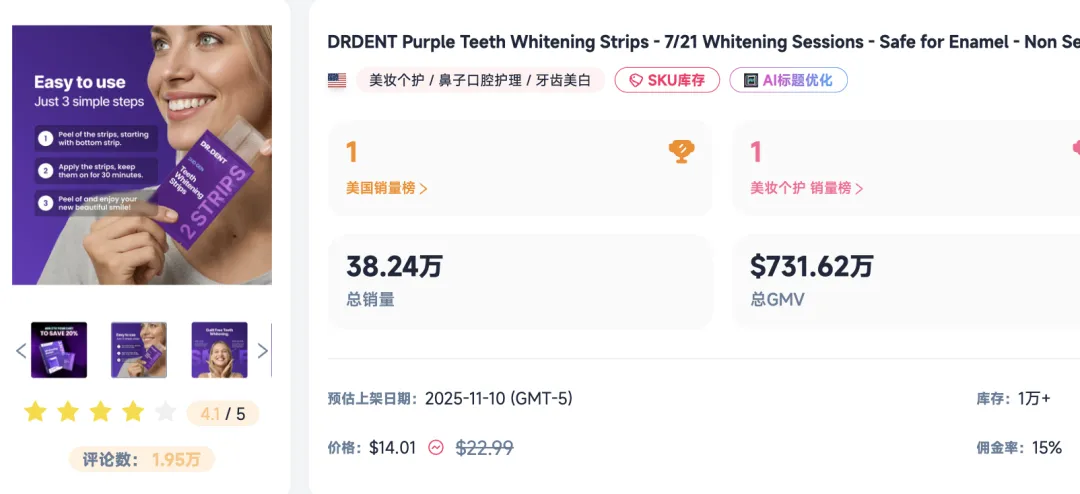This screenshot has height=494, width=1080.
Task: Open the 美国销量榜 ranking link
Action: tap(387, 188)
